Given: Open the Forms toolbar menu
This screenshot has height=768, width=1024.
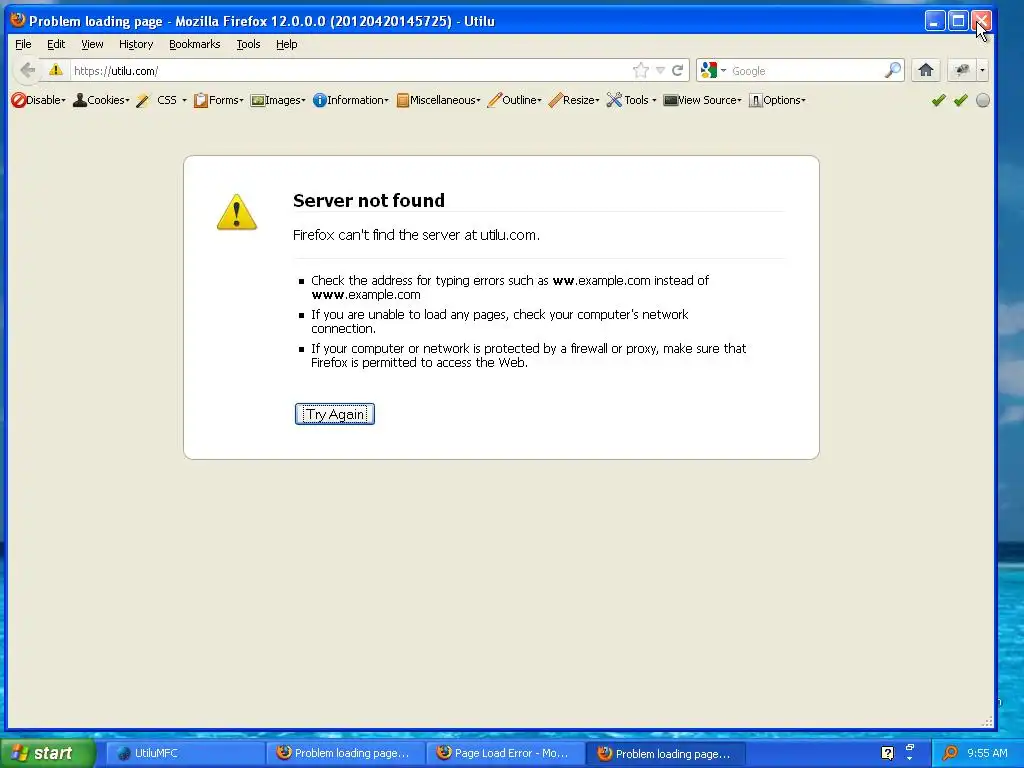Looking at the screenshot, I should (218, 100).
